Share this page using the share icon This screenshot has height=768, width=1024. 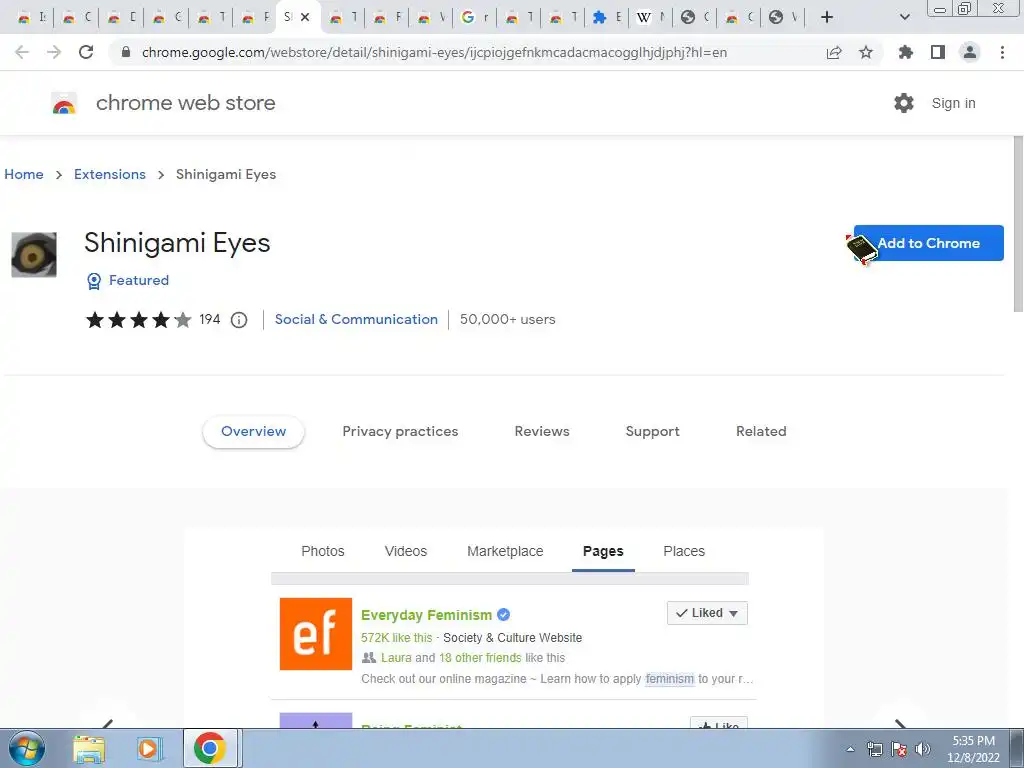pyautogui.click(x=834, y=52)
